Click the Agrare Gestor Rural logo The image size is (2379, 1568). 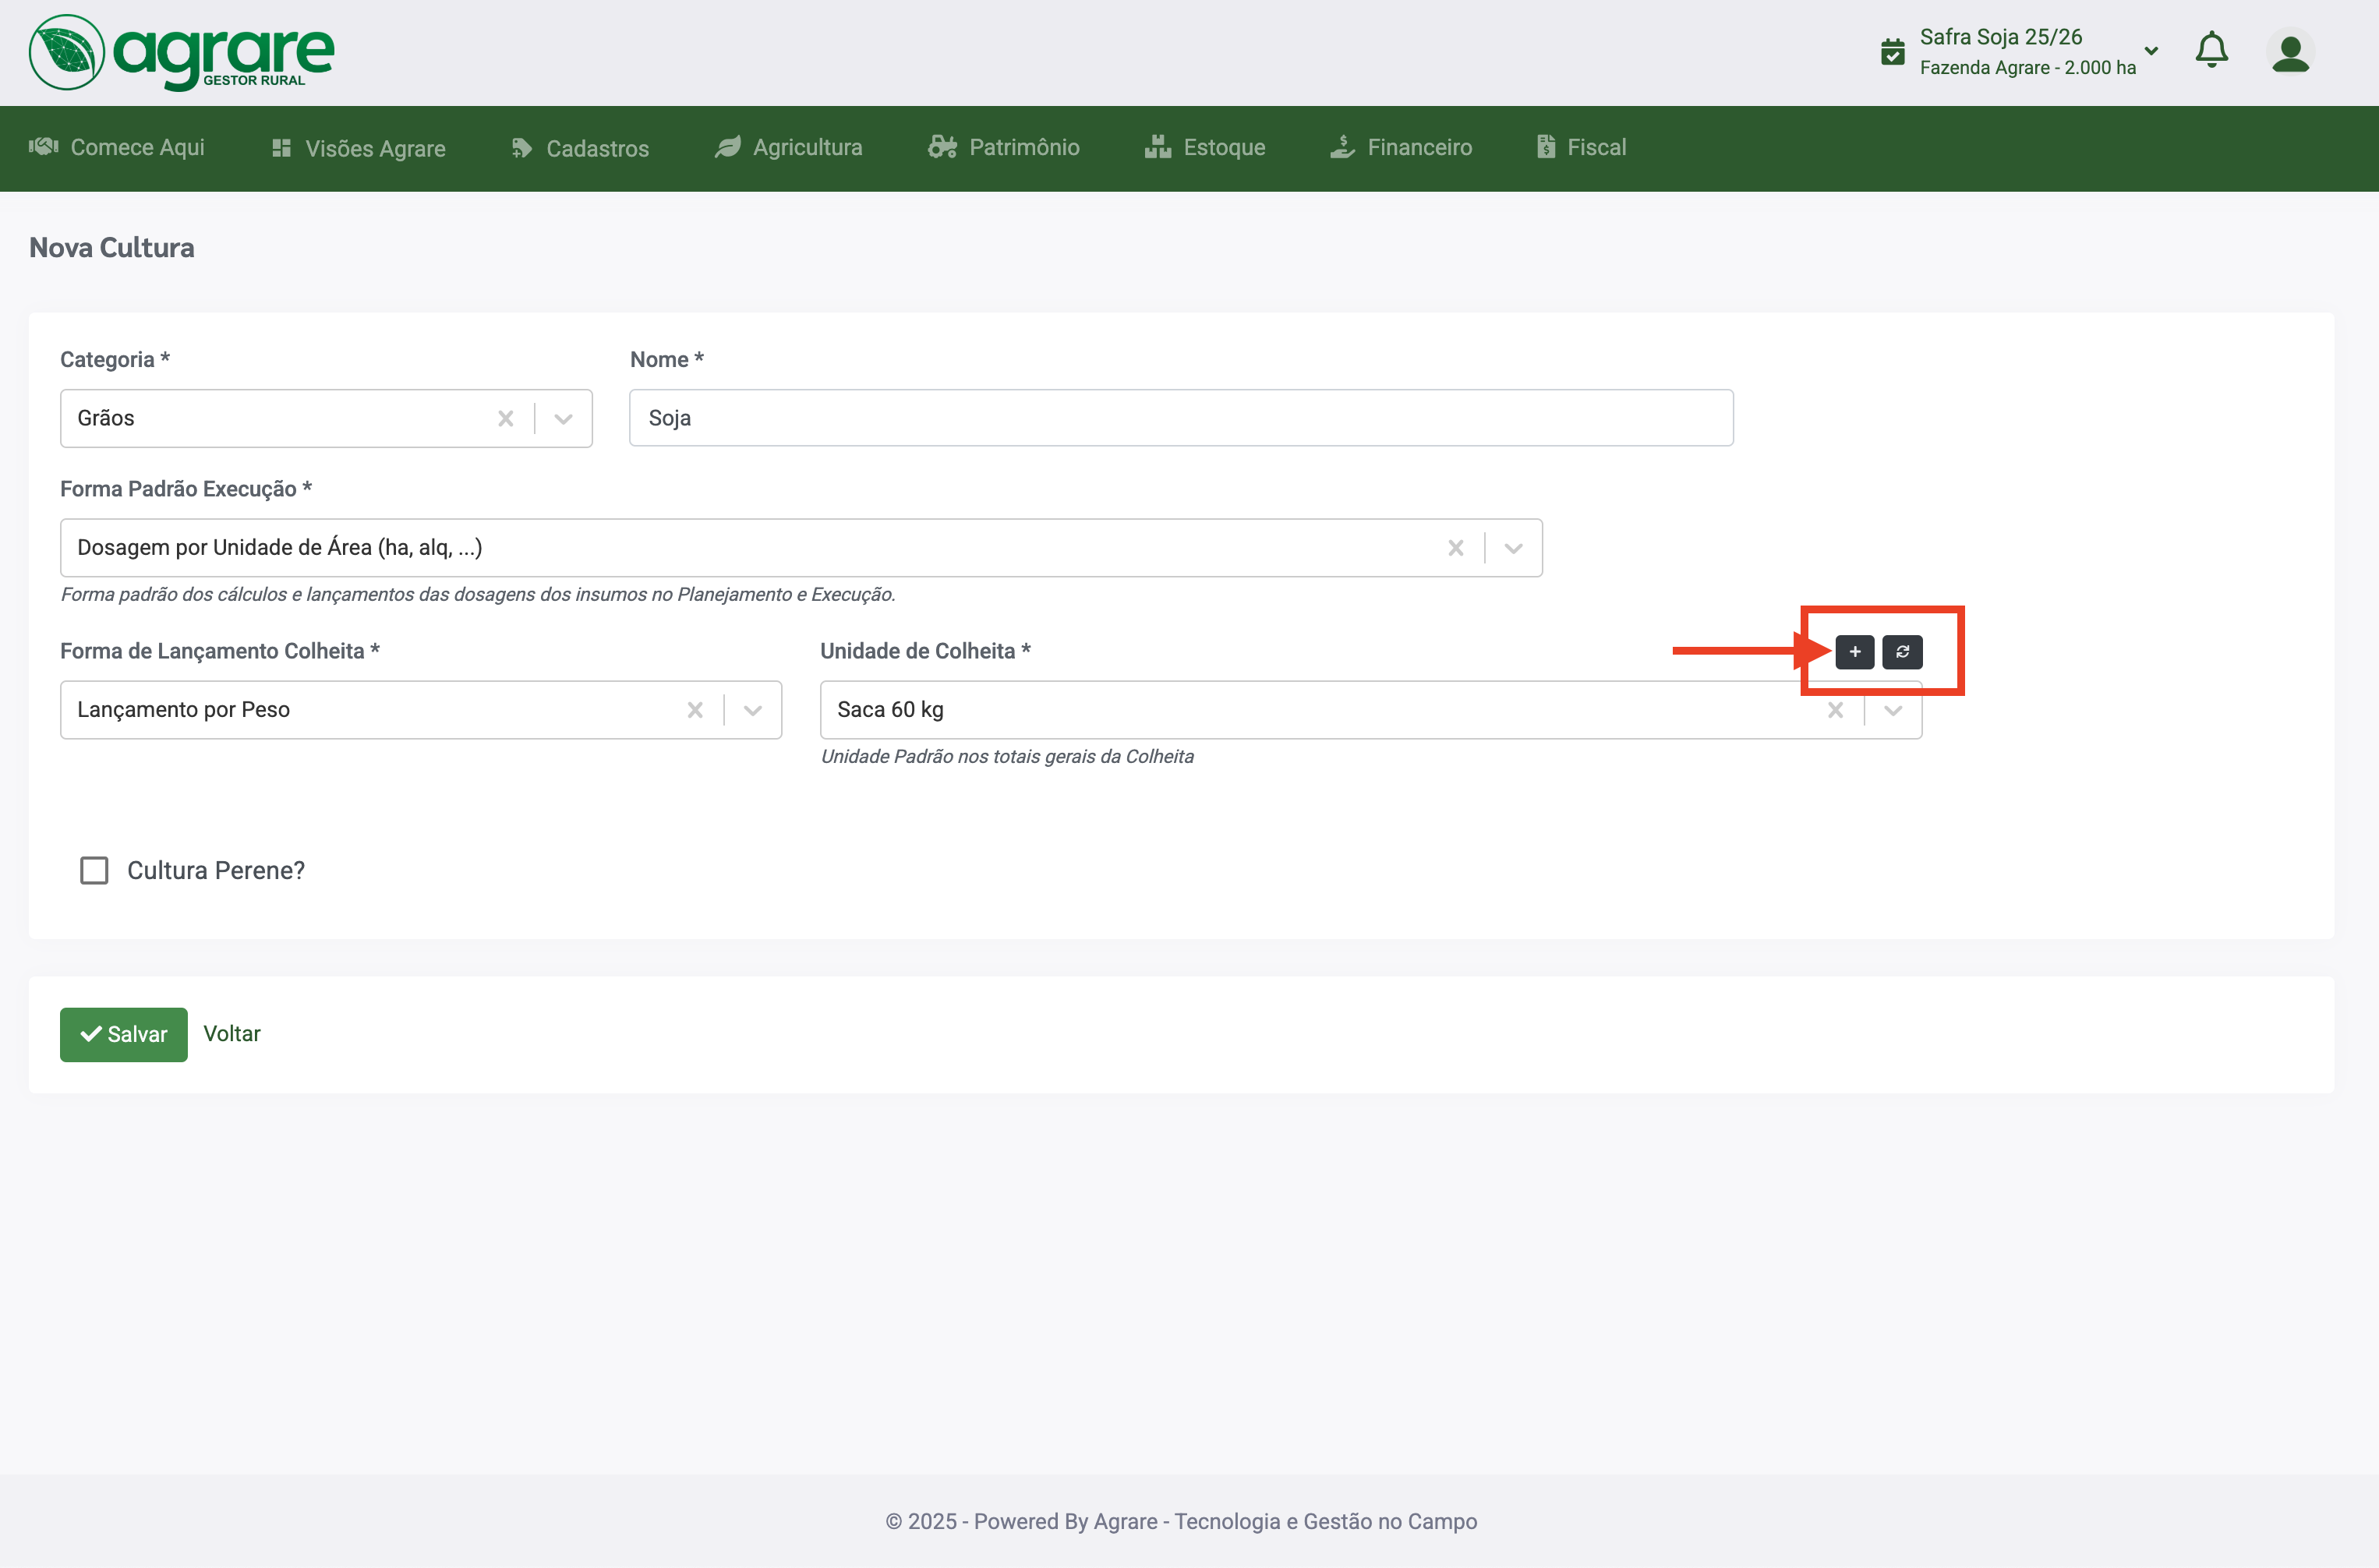(x=181, y=52)
